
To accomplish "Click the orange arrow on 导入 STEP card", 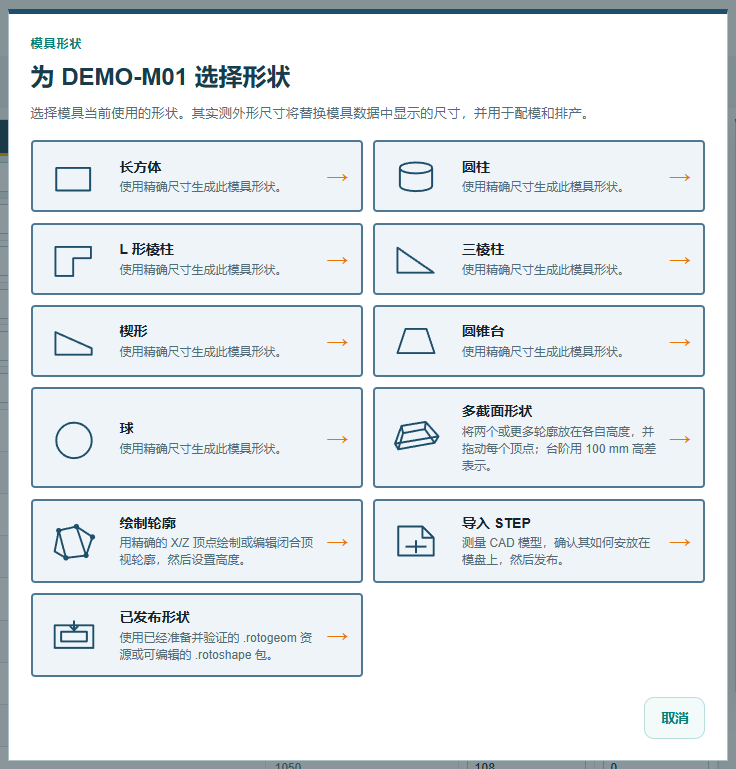I will point(680,542).
